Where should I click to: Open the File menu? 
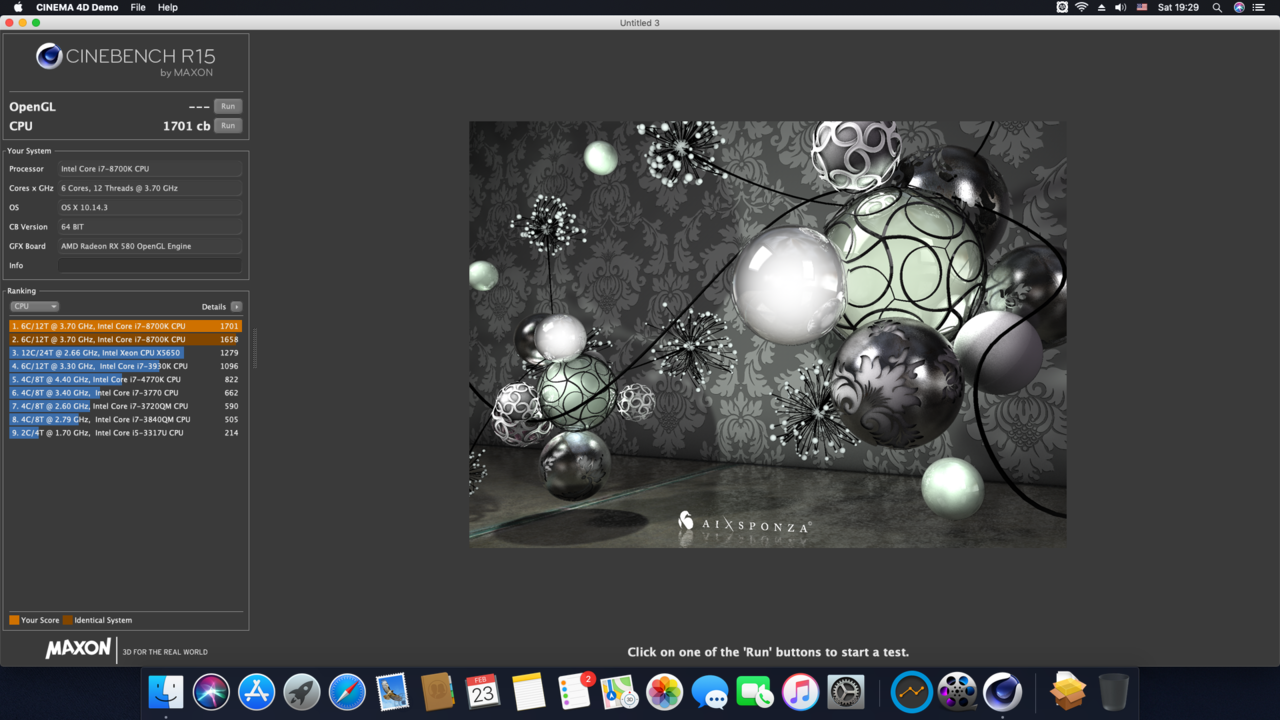coord(138,7)
